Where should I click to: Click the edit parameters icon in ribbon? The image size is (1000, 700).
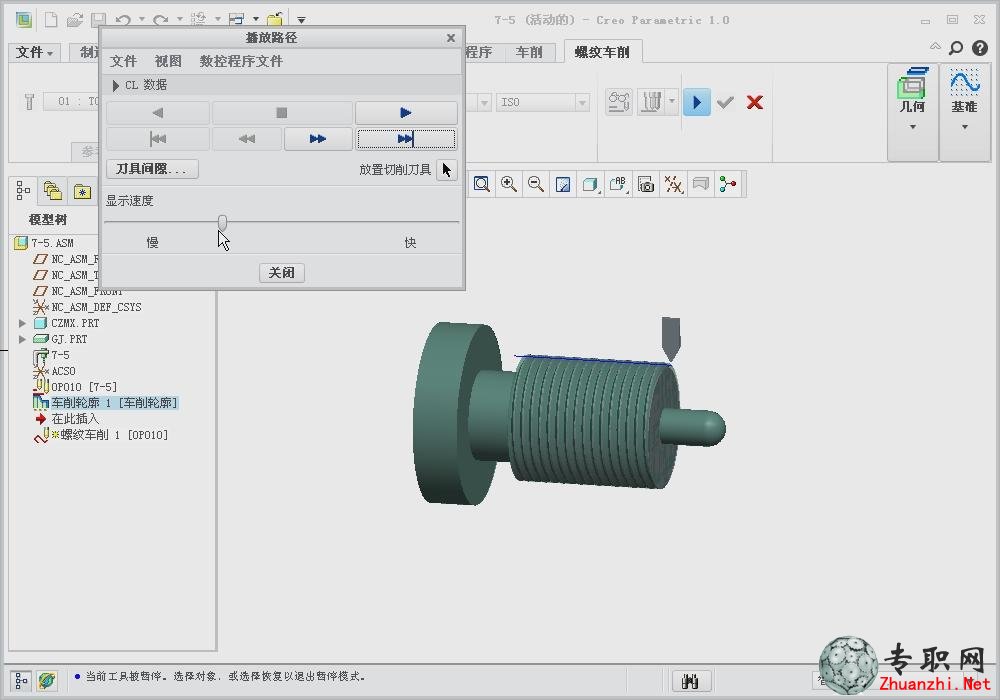pyautogui.click(x=619, y=102)
